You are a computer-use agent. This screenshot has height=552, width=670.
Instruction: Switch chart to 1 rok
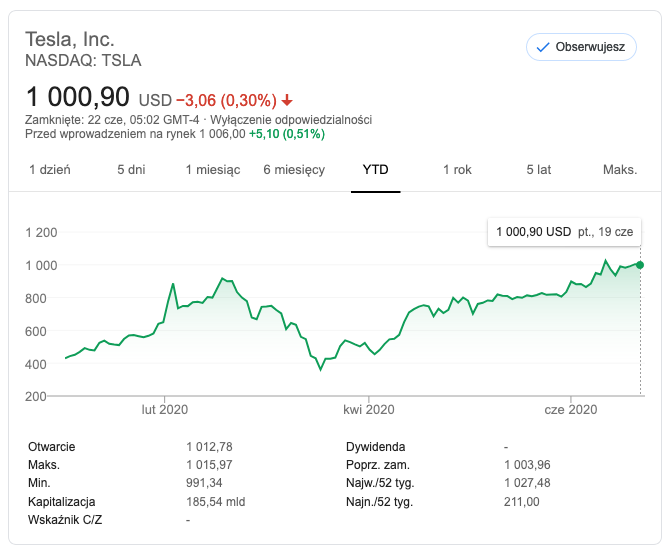[457, 170]
